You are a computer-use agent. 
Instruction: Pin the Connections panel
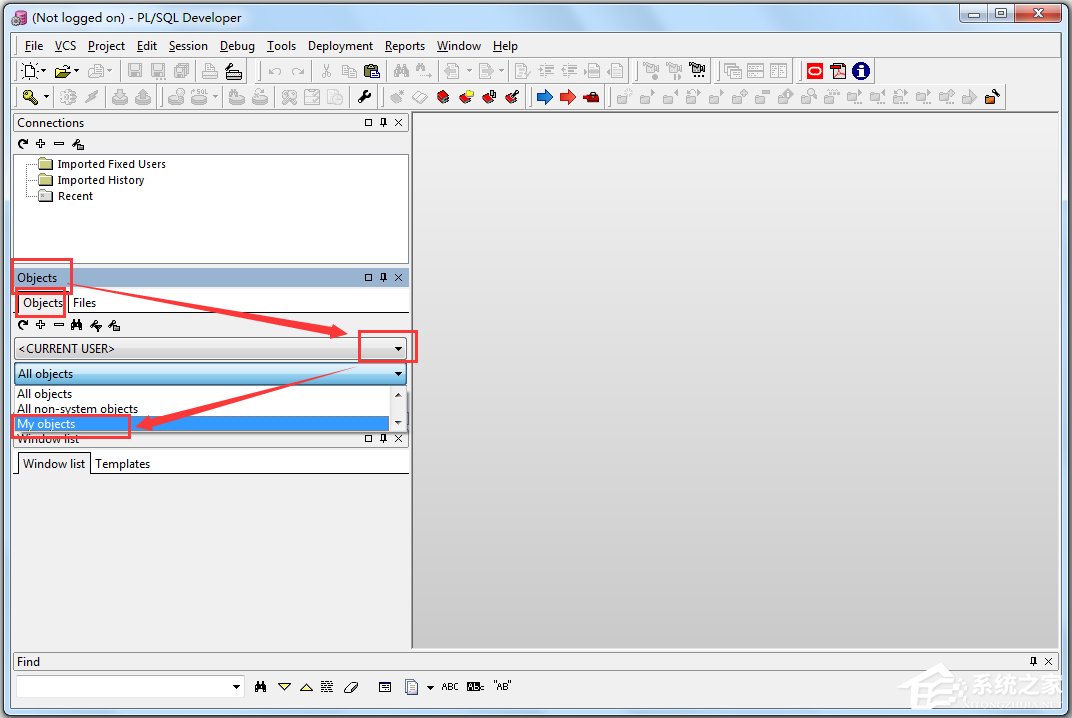coord(383,123)
